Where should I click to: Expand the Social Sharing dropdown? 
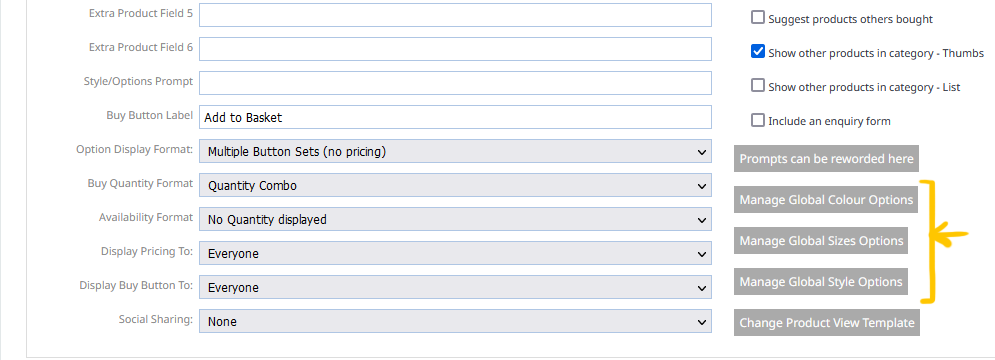click(x=455, y=321)
